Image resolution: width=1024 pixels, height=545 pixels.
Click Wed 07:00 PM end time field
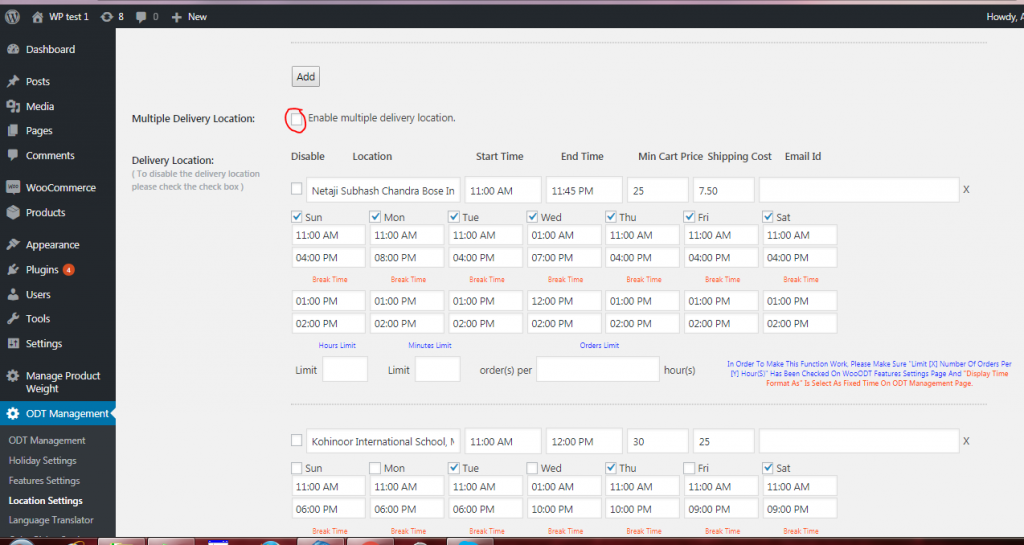pyautogui.click(x=564, y=258)
